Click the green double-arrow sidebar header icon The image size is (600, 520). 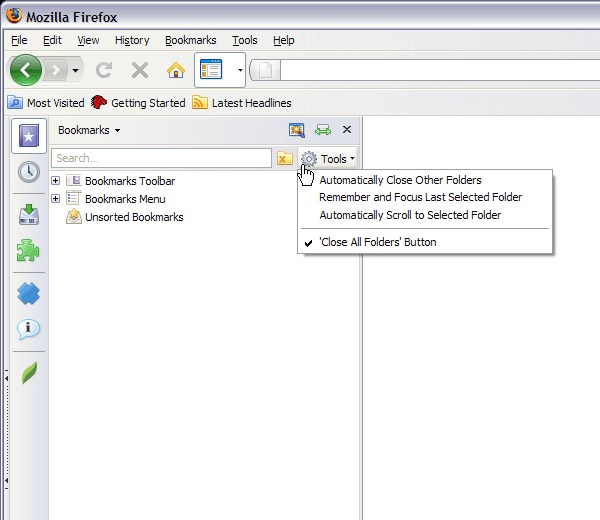323,130
